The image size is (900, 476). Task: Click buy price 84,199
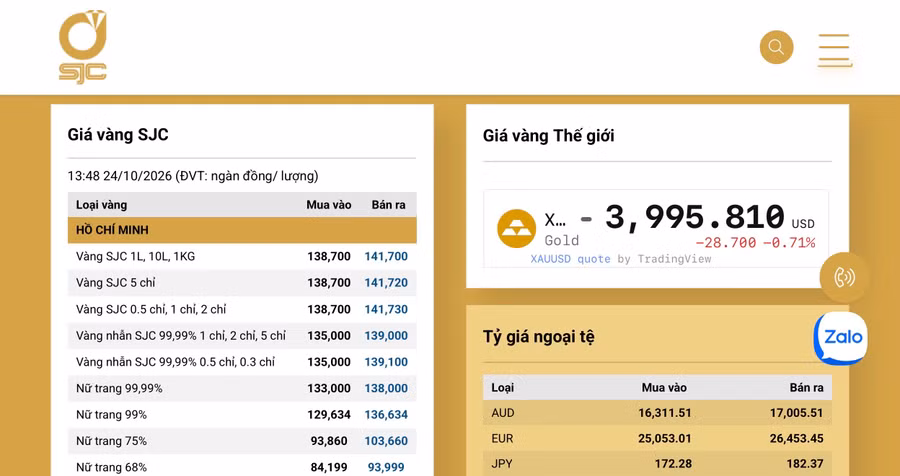click(329, 468)
